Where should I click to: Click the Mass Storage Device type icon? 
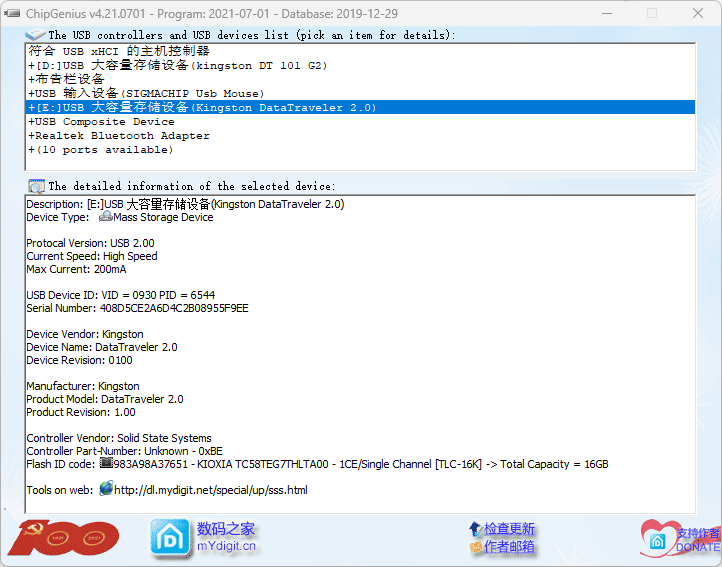[x=105, y=216]
